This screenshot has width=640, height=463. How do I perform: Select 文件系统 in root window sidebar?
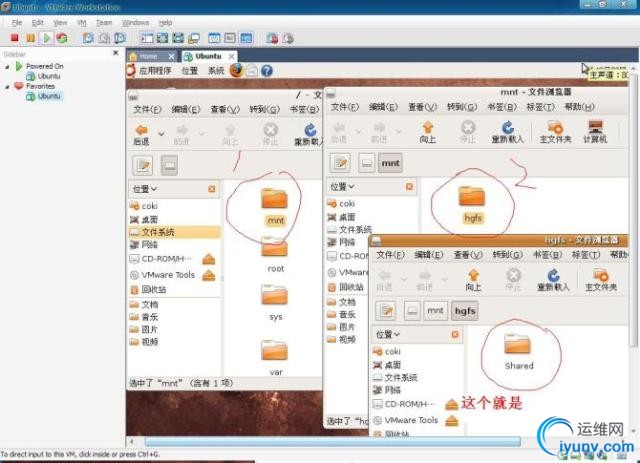coord(174,232)
